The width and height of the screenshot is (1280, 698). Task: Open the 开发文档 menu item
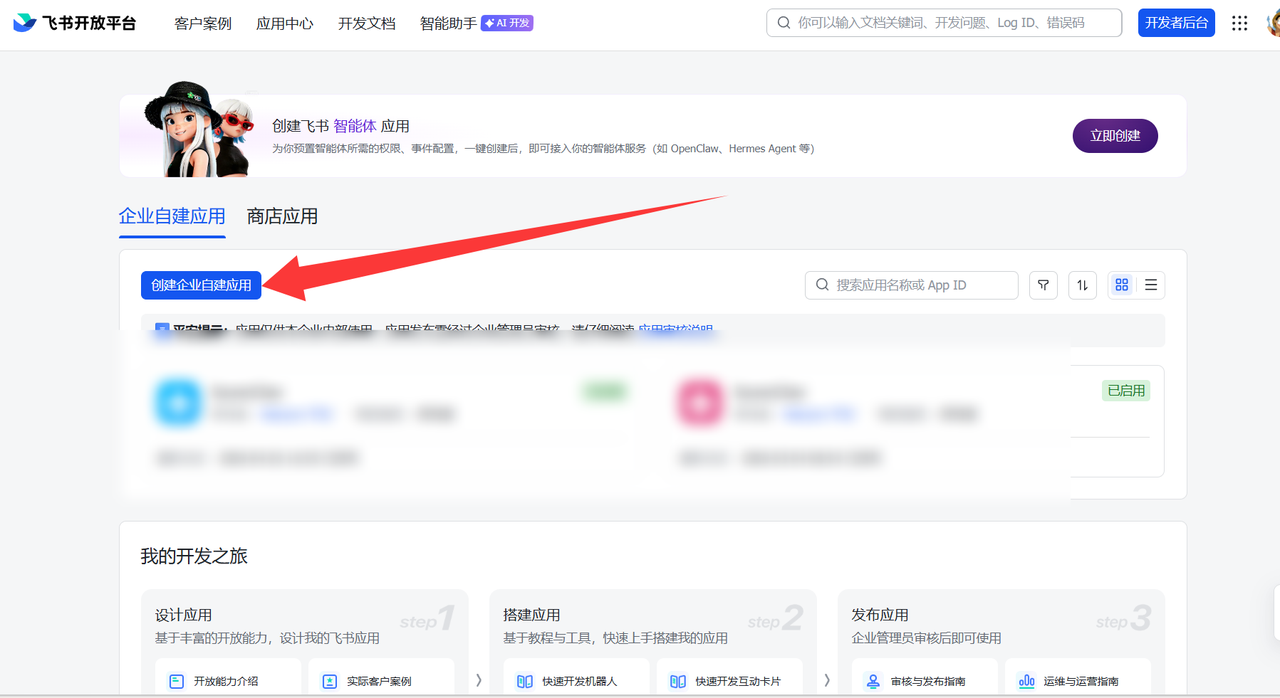click(x=367, y=23)
